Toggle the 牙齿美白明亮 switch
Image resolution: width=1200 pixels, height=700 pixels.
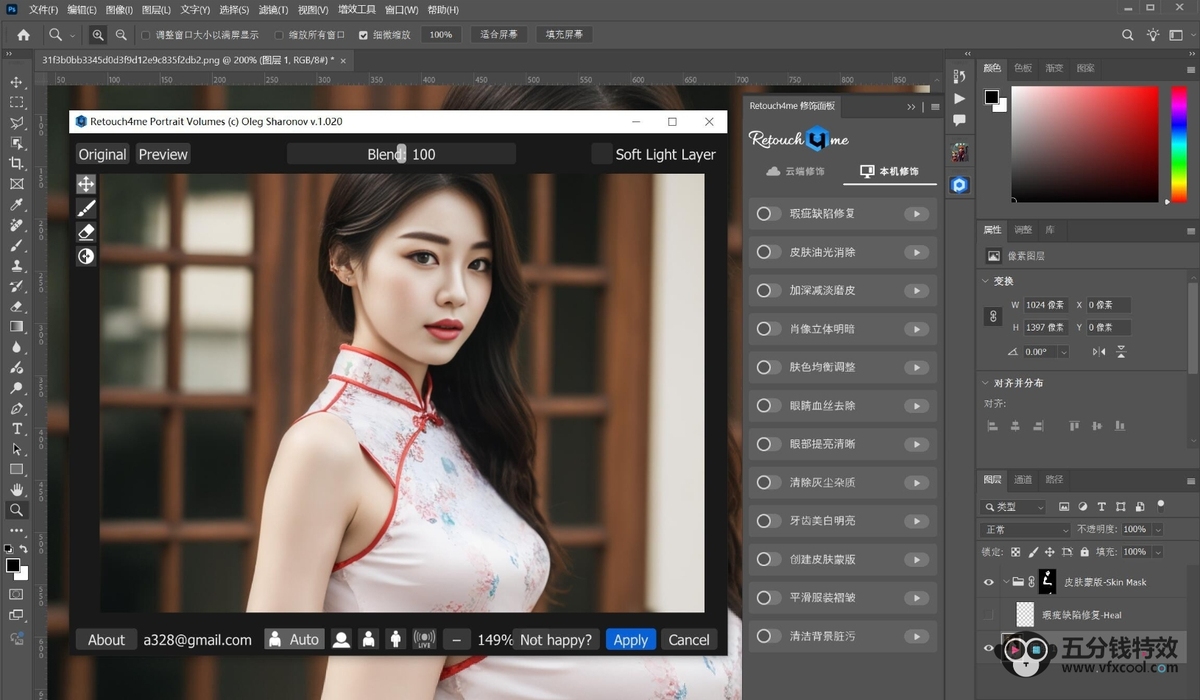pyautogui.click(x=768, y=521)
